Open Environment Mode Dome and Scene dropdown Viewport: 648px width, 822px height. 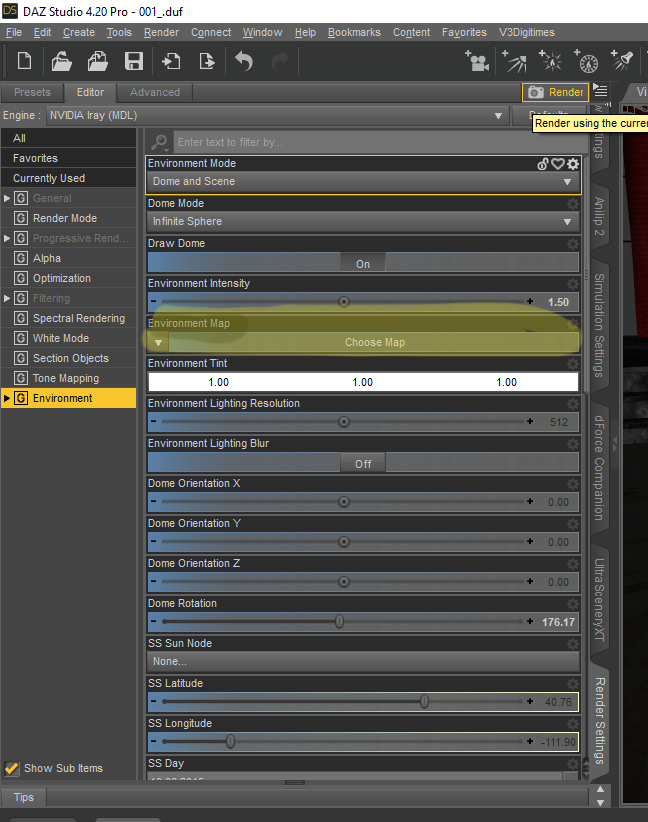pos(363,181)
